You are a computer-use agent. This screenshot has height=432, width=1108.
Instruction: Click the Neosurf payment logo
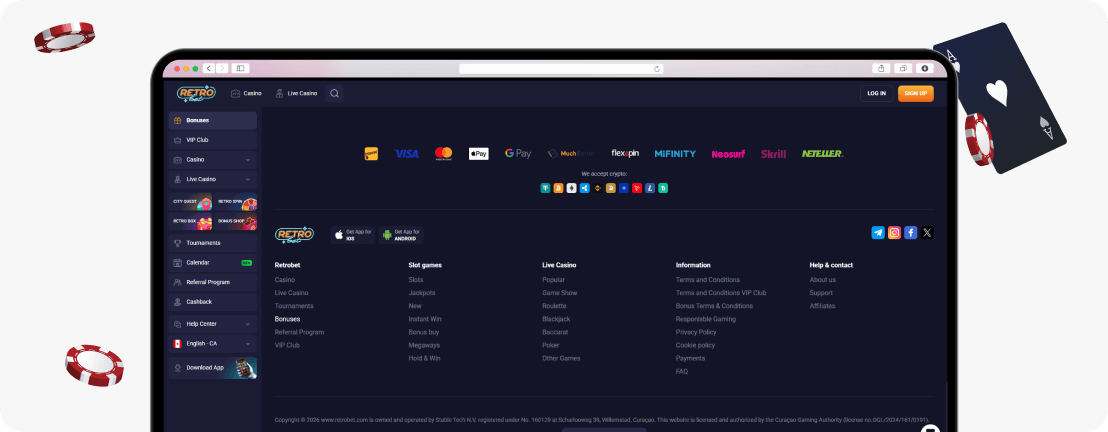(728, 154)
